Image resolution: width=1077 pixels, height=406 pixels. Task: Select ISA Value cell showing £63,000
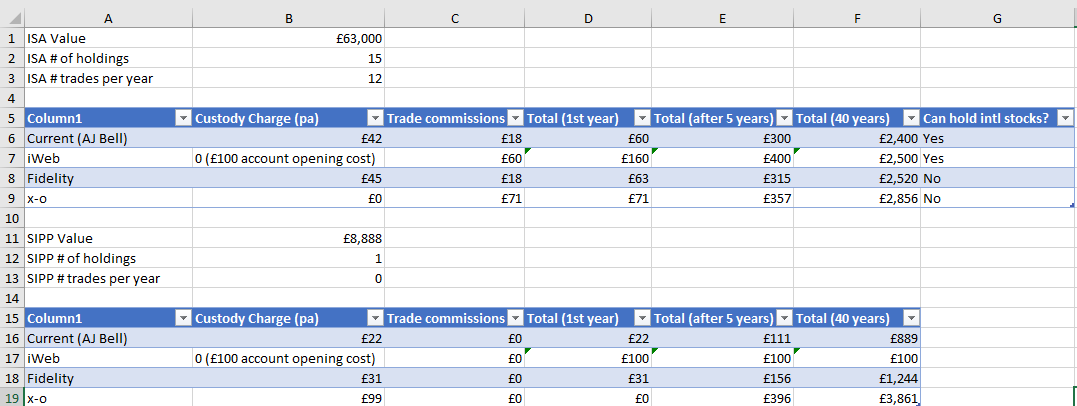coord(288,38)
